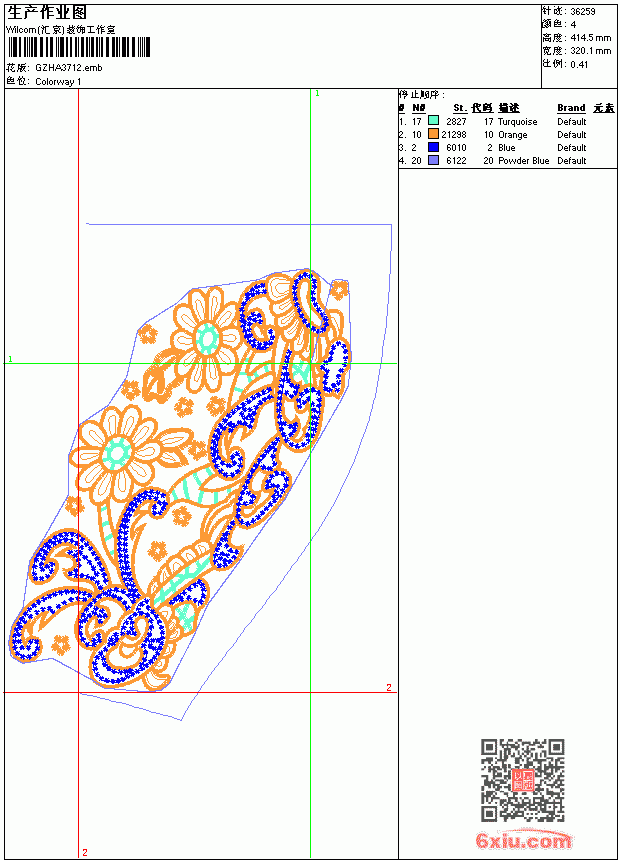Image resolution: width=620 pixels, height=860 pixels.
Task: Click the Blue color swatch
Action: tap(433, 147)
